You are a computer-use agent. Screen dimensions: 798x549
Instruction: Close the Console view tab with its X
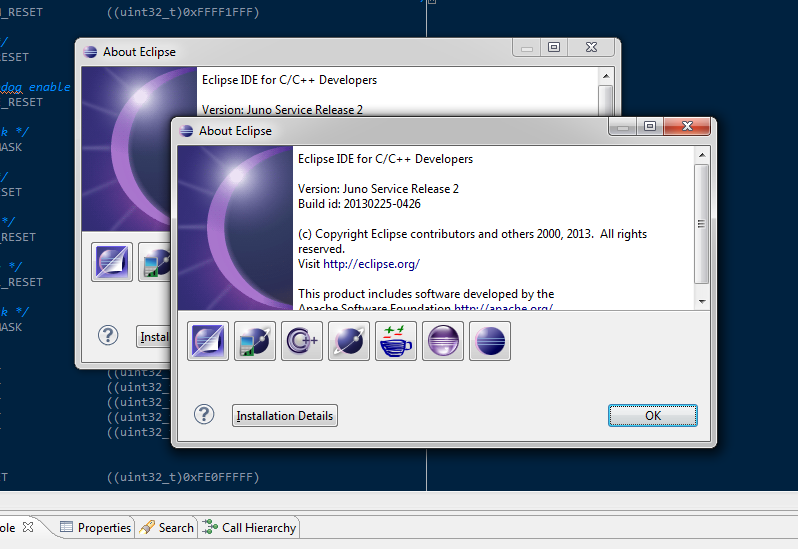28,526
